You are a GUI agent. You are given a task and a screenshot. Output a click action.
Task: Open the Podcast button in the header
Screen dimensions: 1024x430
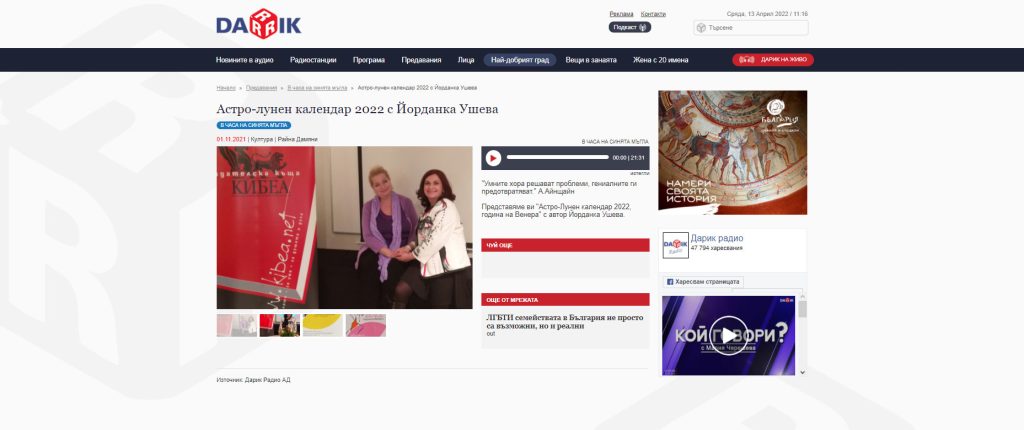(629, 28)
